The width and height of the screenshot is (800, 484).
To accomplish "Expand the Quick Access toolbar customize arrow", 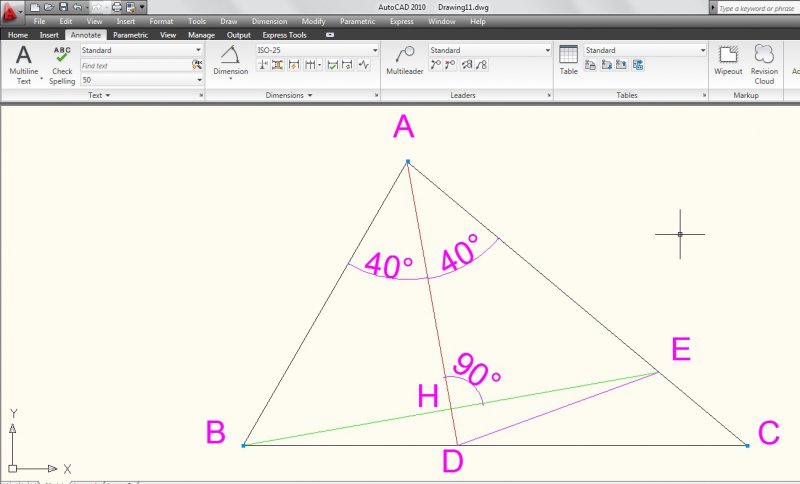I will click(142, 7).
